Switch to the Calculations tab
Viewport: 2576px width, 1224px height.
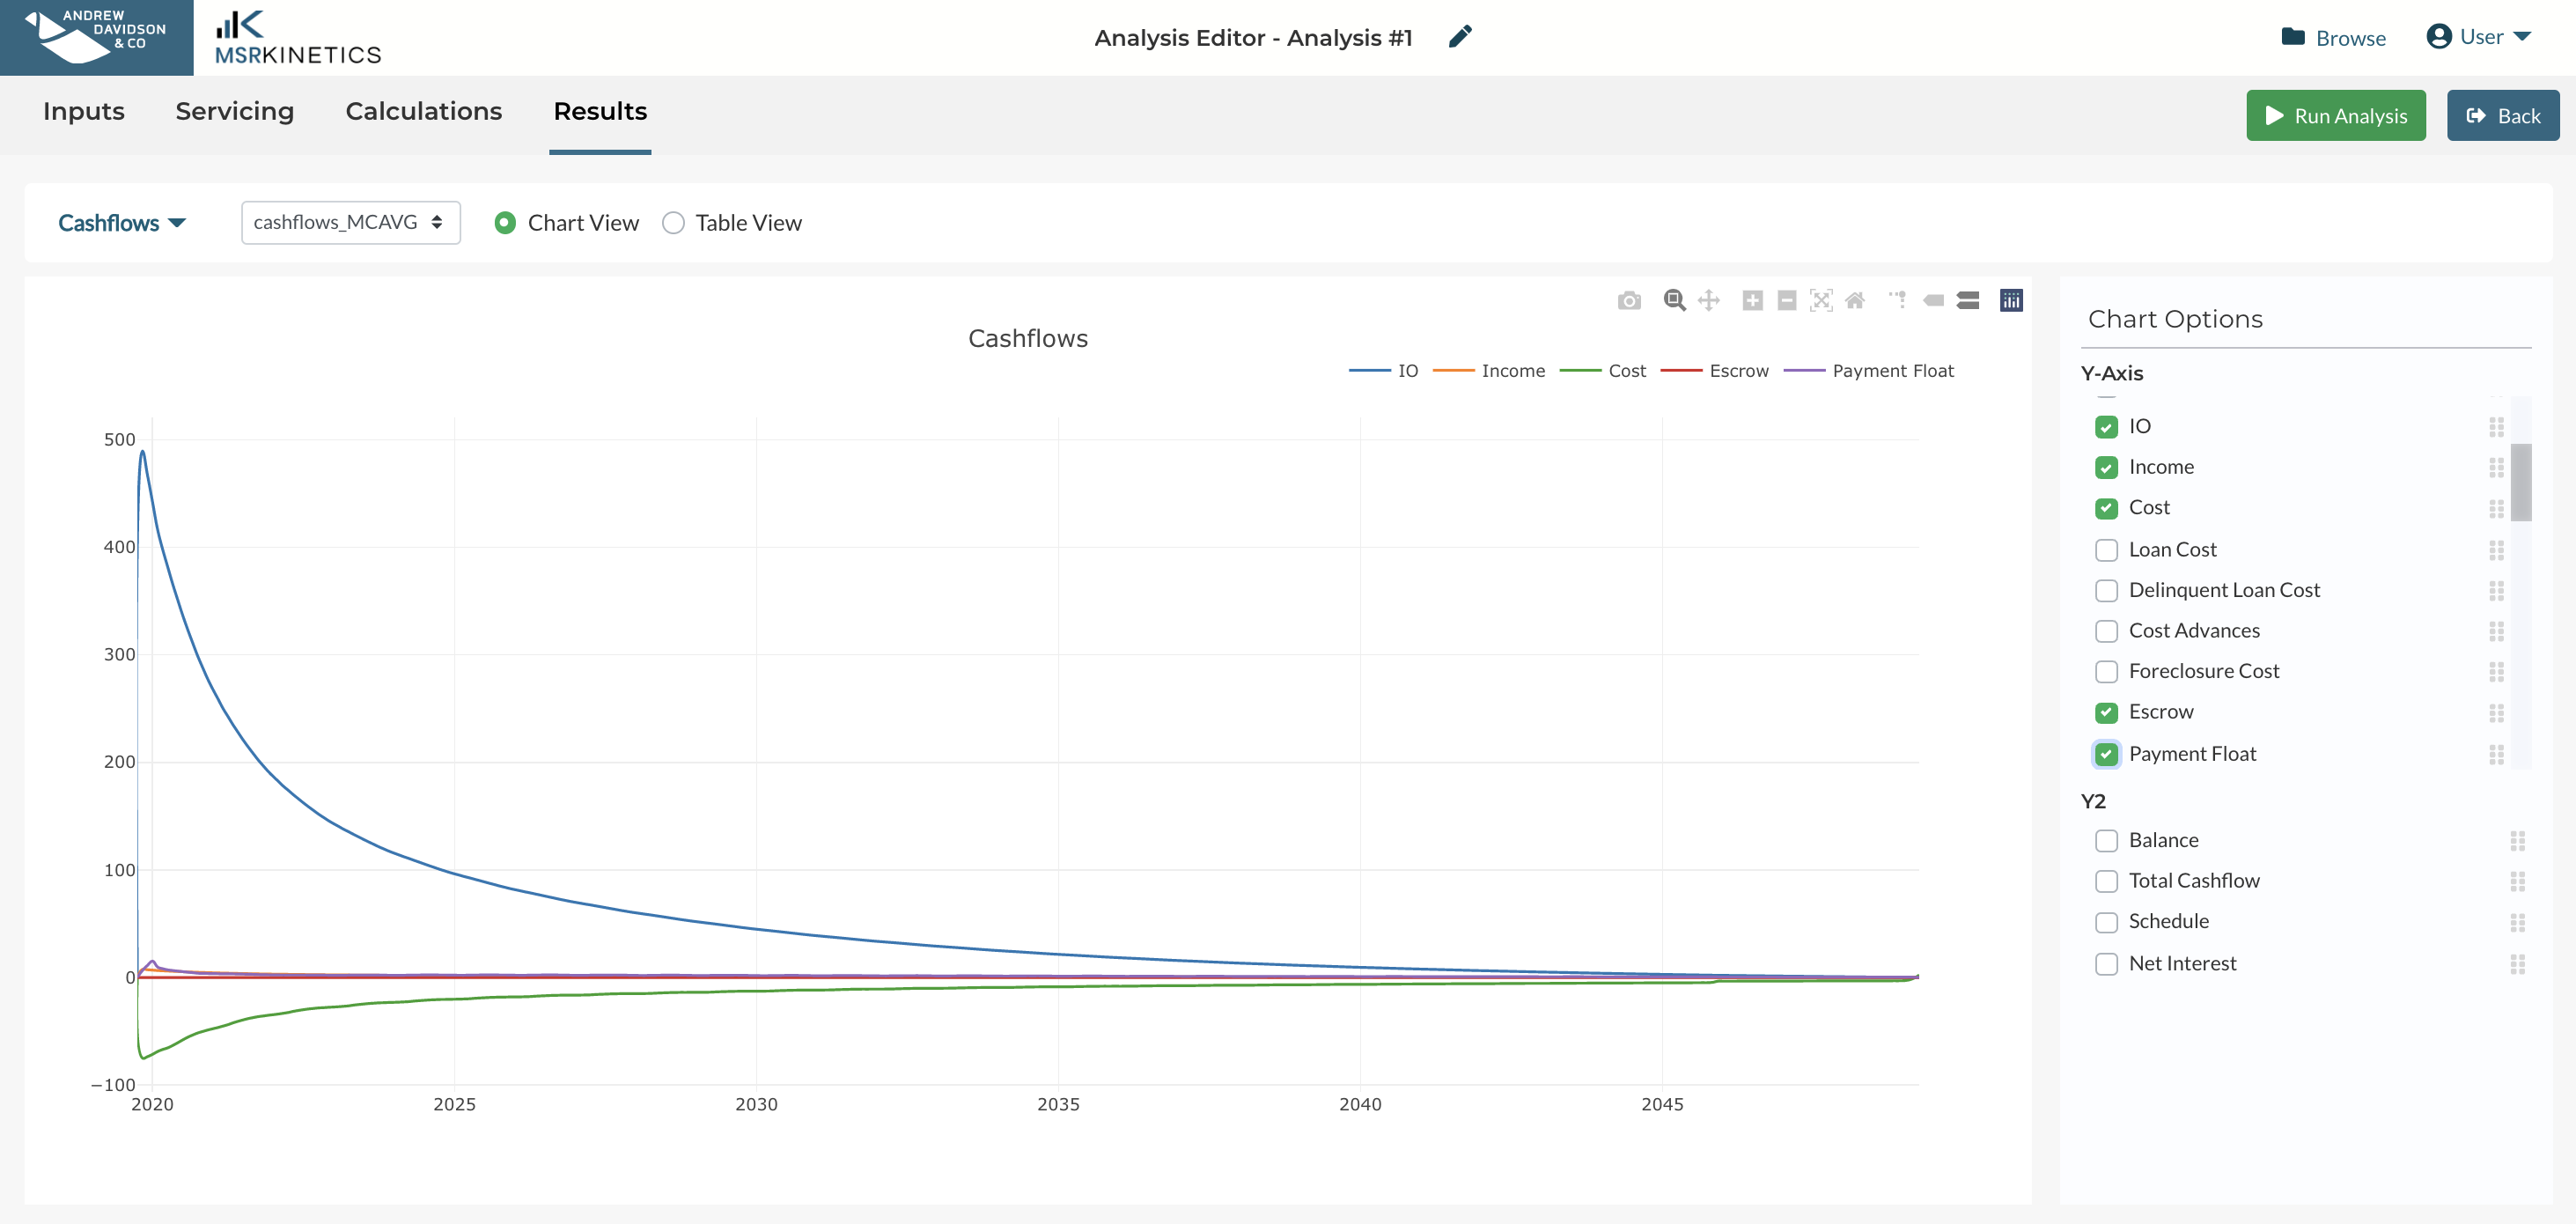tap(423, 111)
